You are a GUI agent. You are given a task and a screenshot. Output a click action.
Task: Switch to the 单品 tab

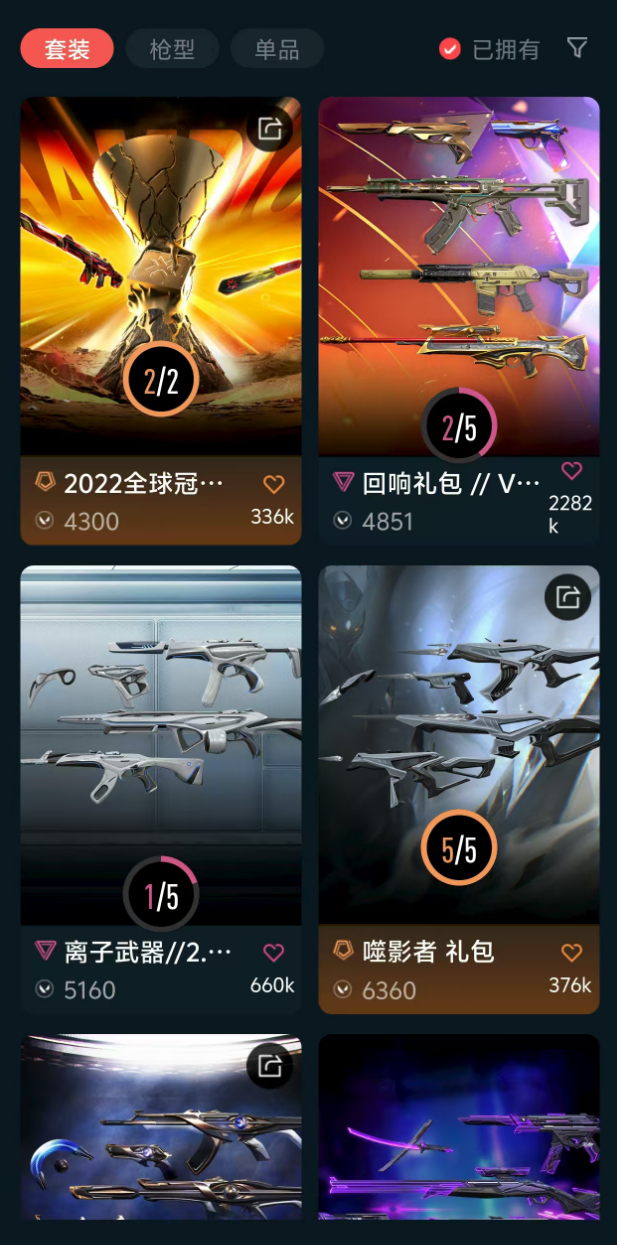click(277, 49)
